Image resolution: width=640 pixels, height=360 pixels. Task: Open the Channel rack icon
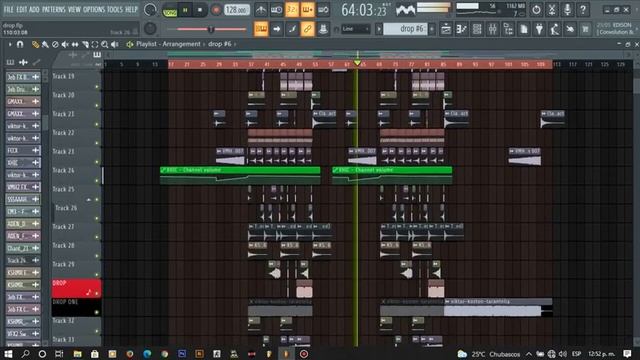coord(477,29)
